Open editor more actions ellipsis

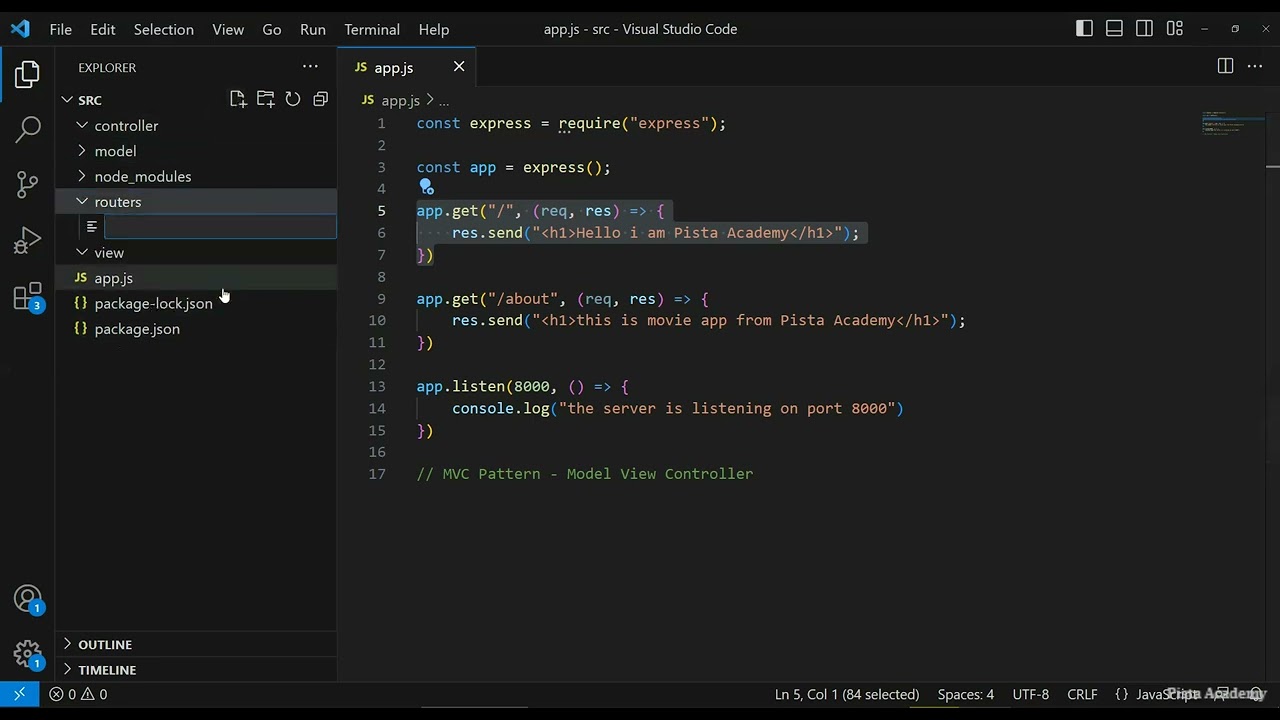[1256, 66]
